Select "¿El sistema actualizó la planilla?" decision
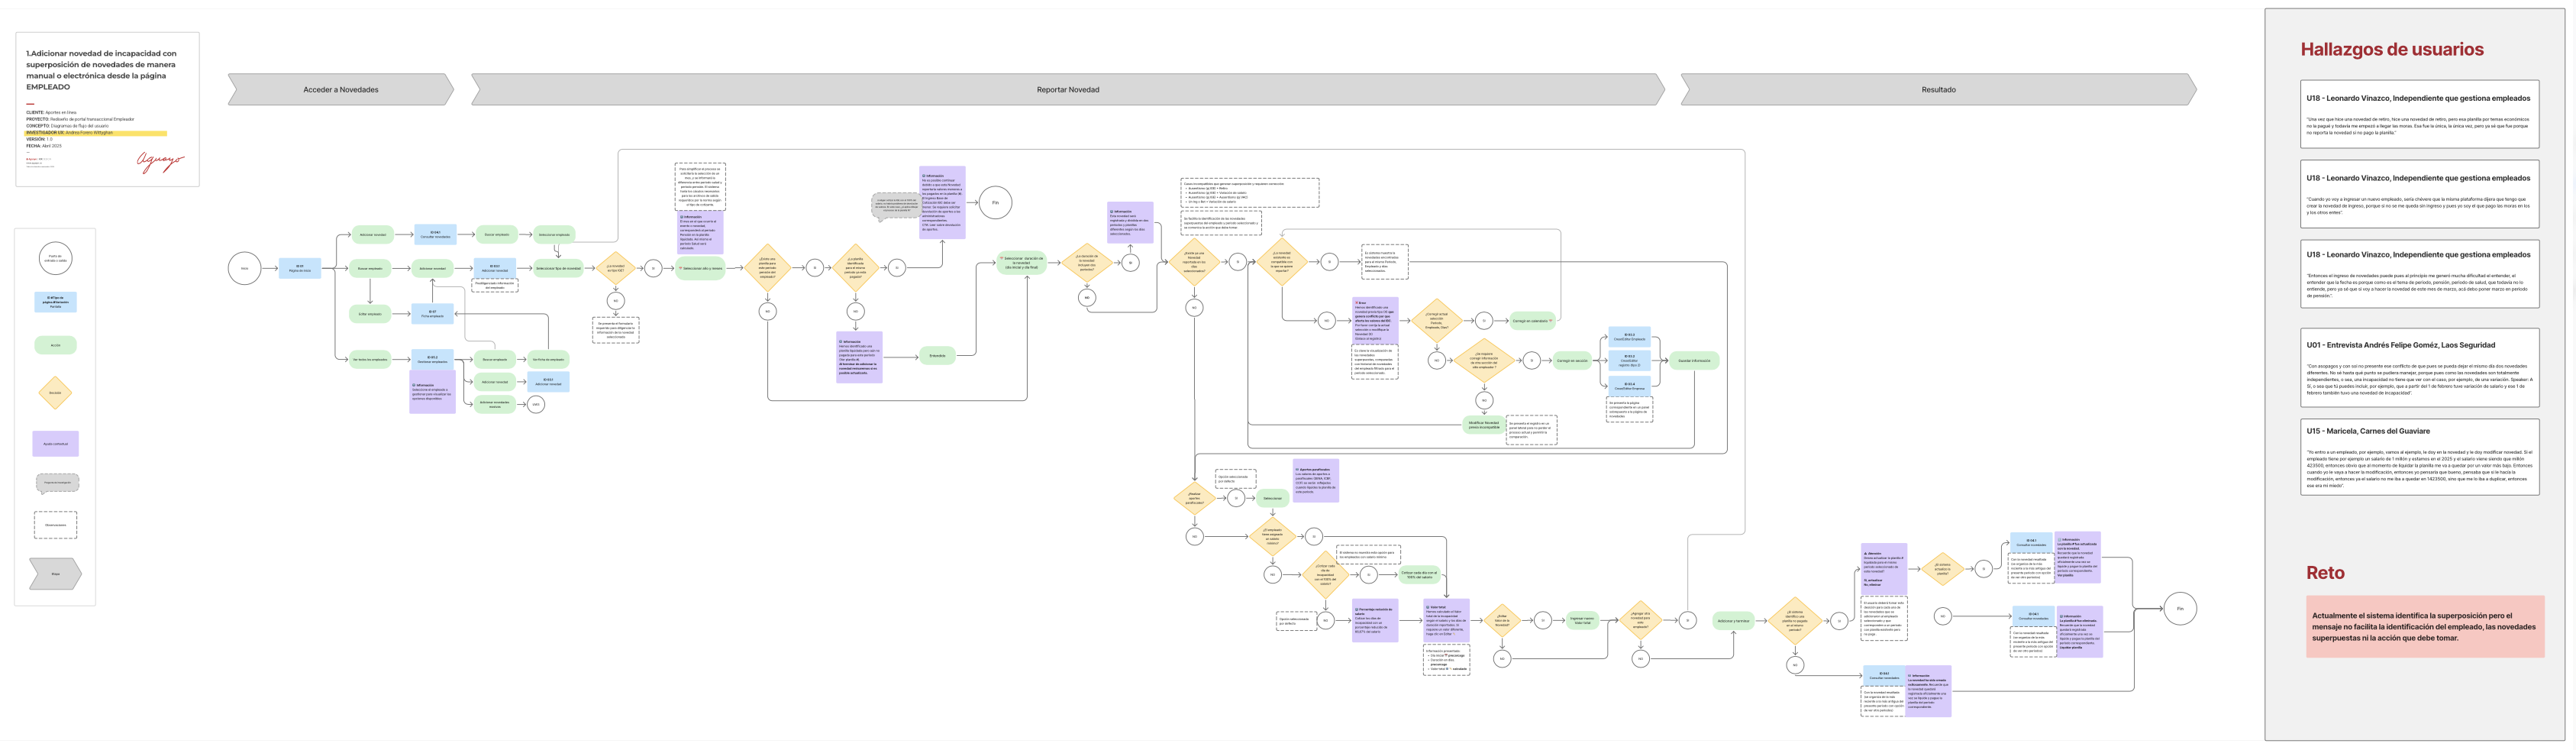The width and height of the screenshot is (2576, 750). pyautogui.click(x=1942, y=569)
